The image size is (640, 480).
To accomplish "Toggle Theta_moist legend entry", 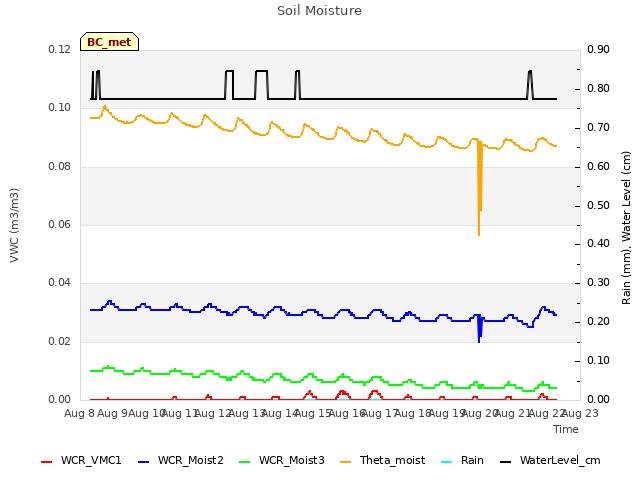I will tap(382, 460).
